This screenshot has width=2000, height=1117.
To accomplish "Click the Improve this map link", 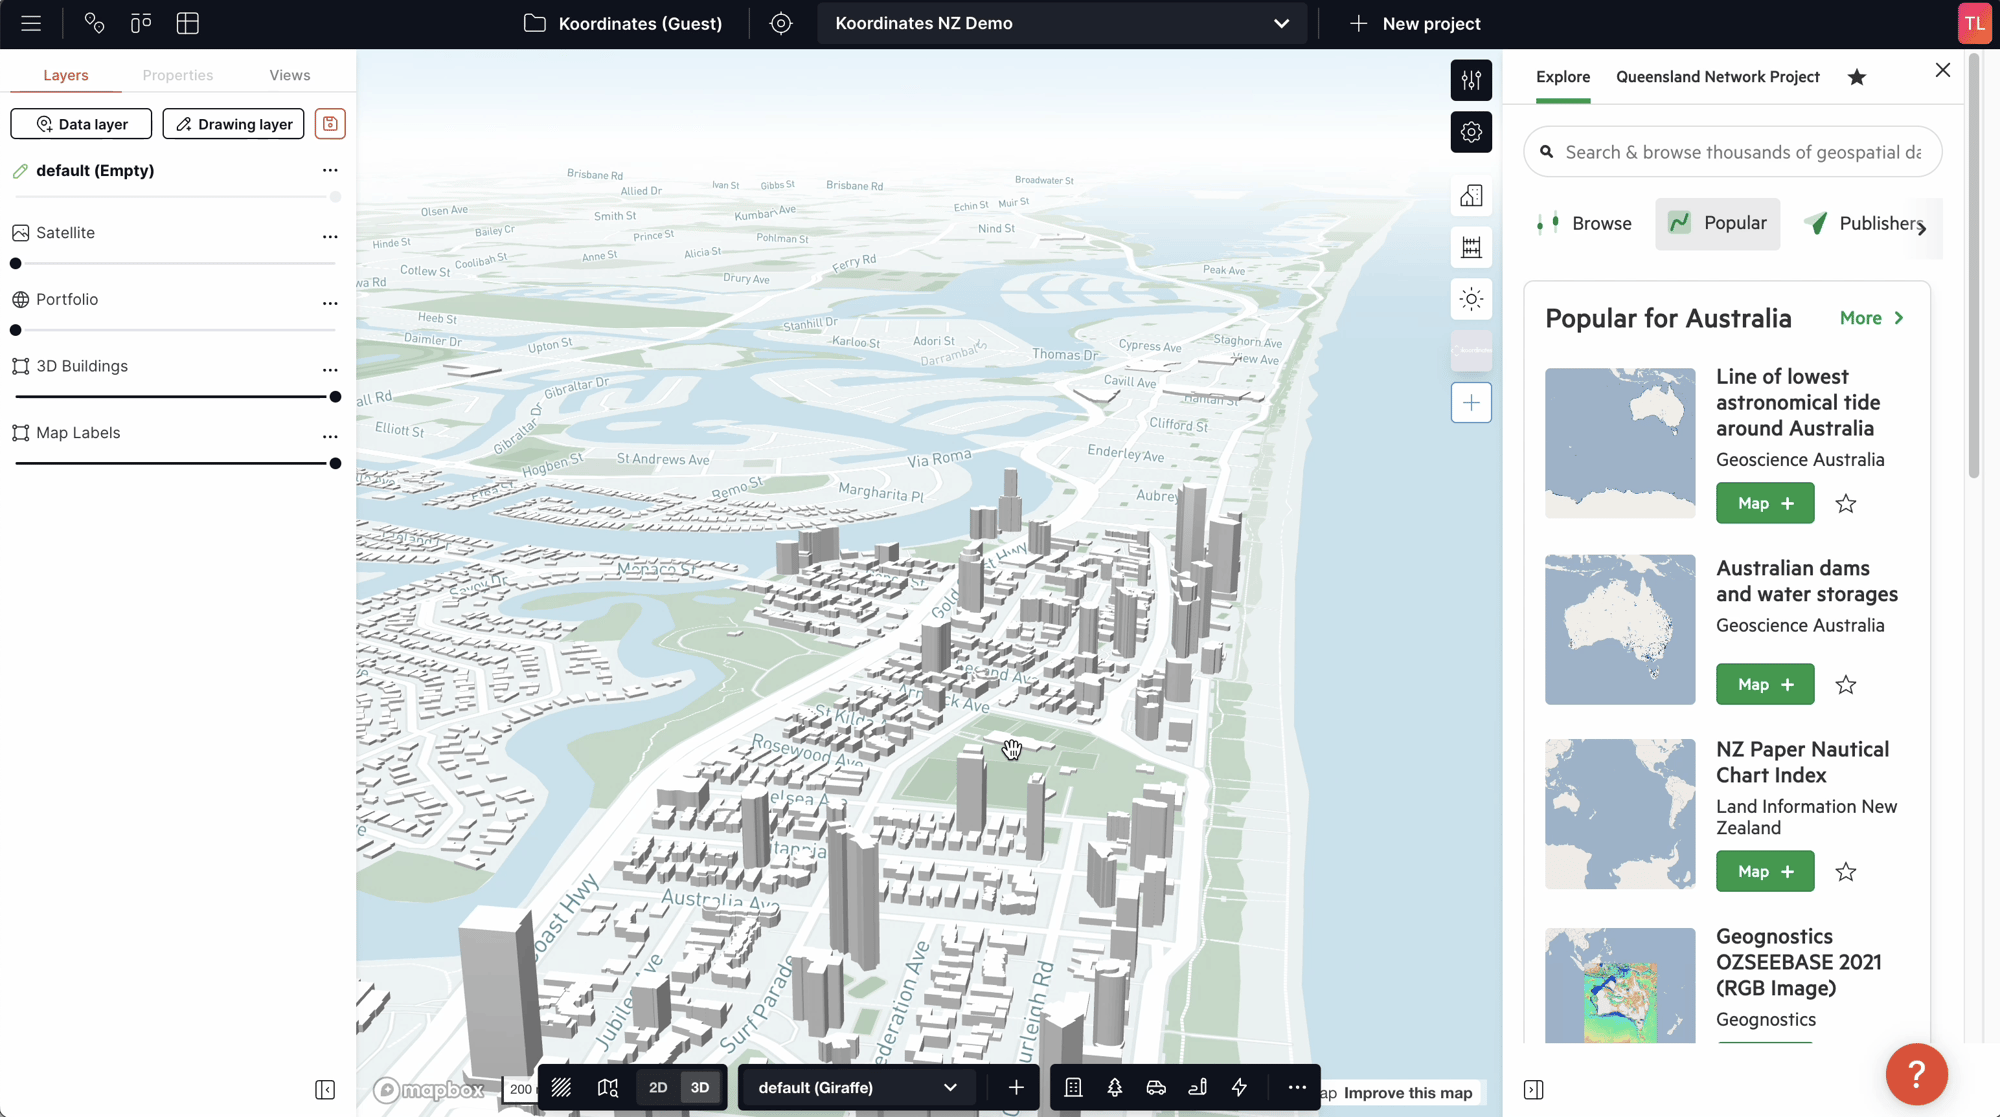I will point(1408,1093).
